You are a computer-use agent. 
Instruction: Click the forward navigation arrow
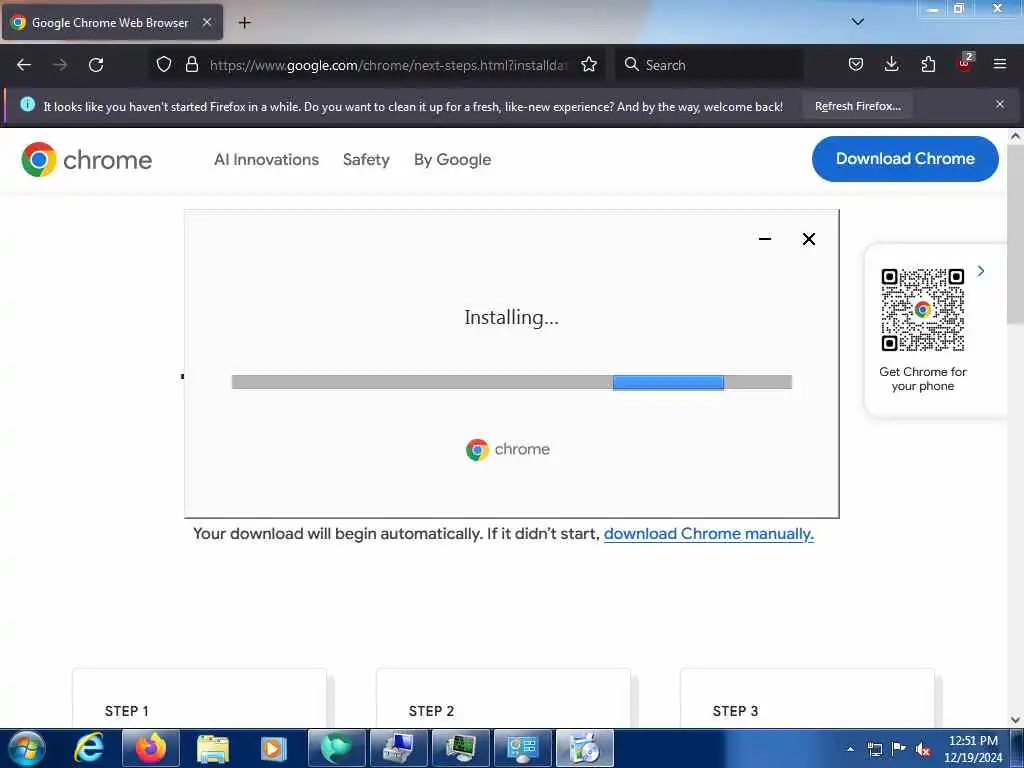[60, 65]
